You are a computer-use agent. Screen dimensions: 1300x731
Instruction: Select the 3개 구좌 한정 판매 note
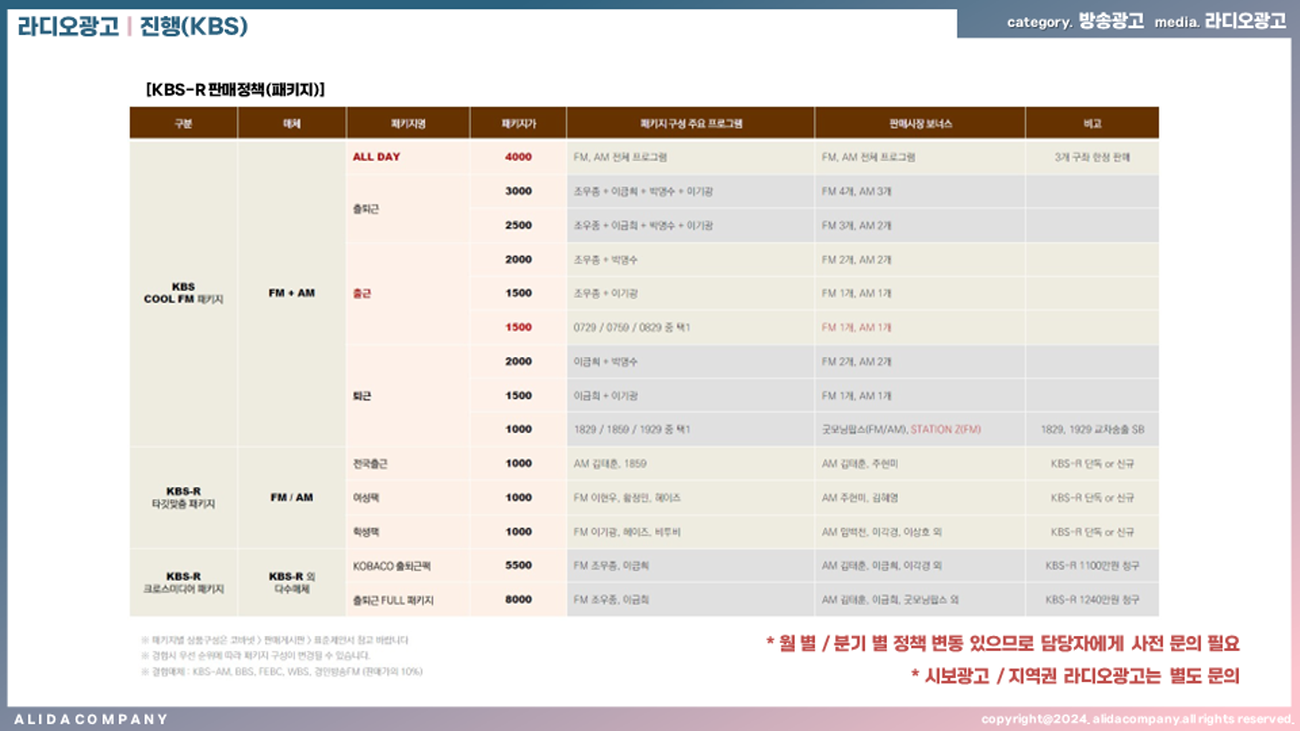[x=1092, y=157]
